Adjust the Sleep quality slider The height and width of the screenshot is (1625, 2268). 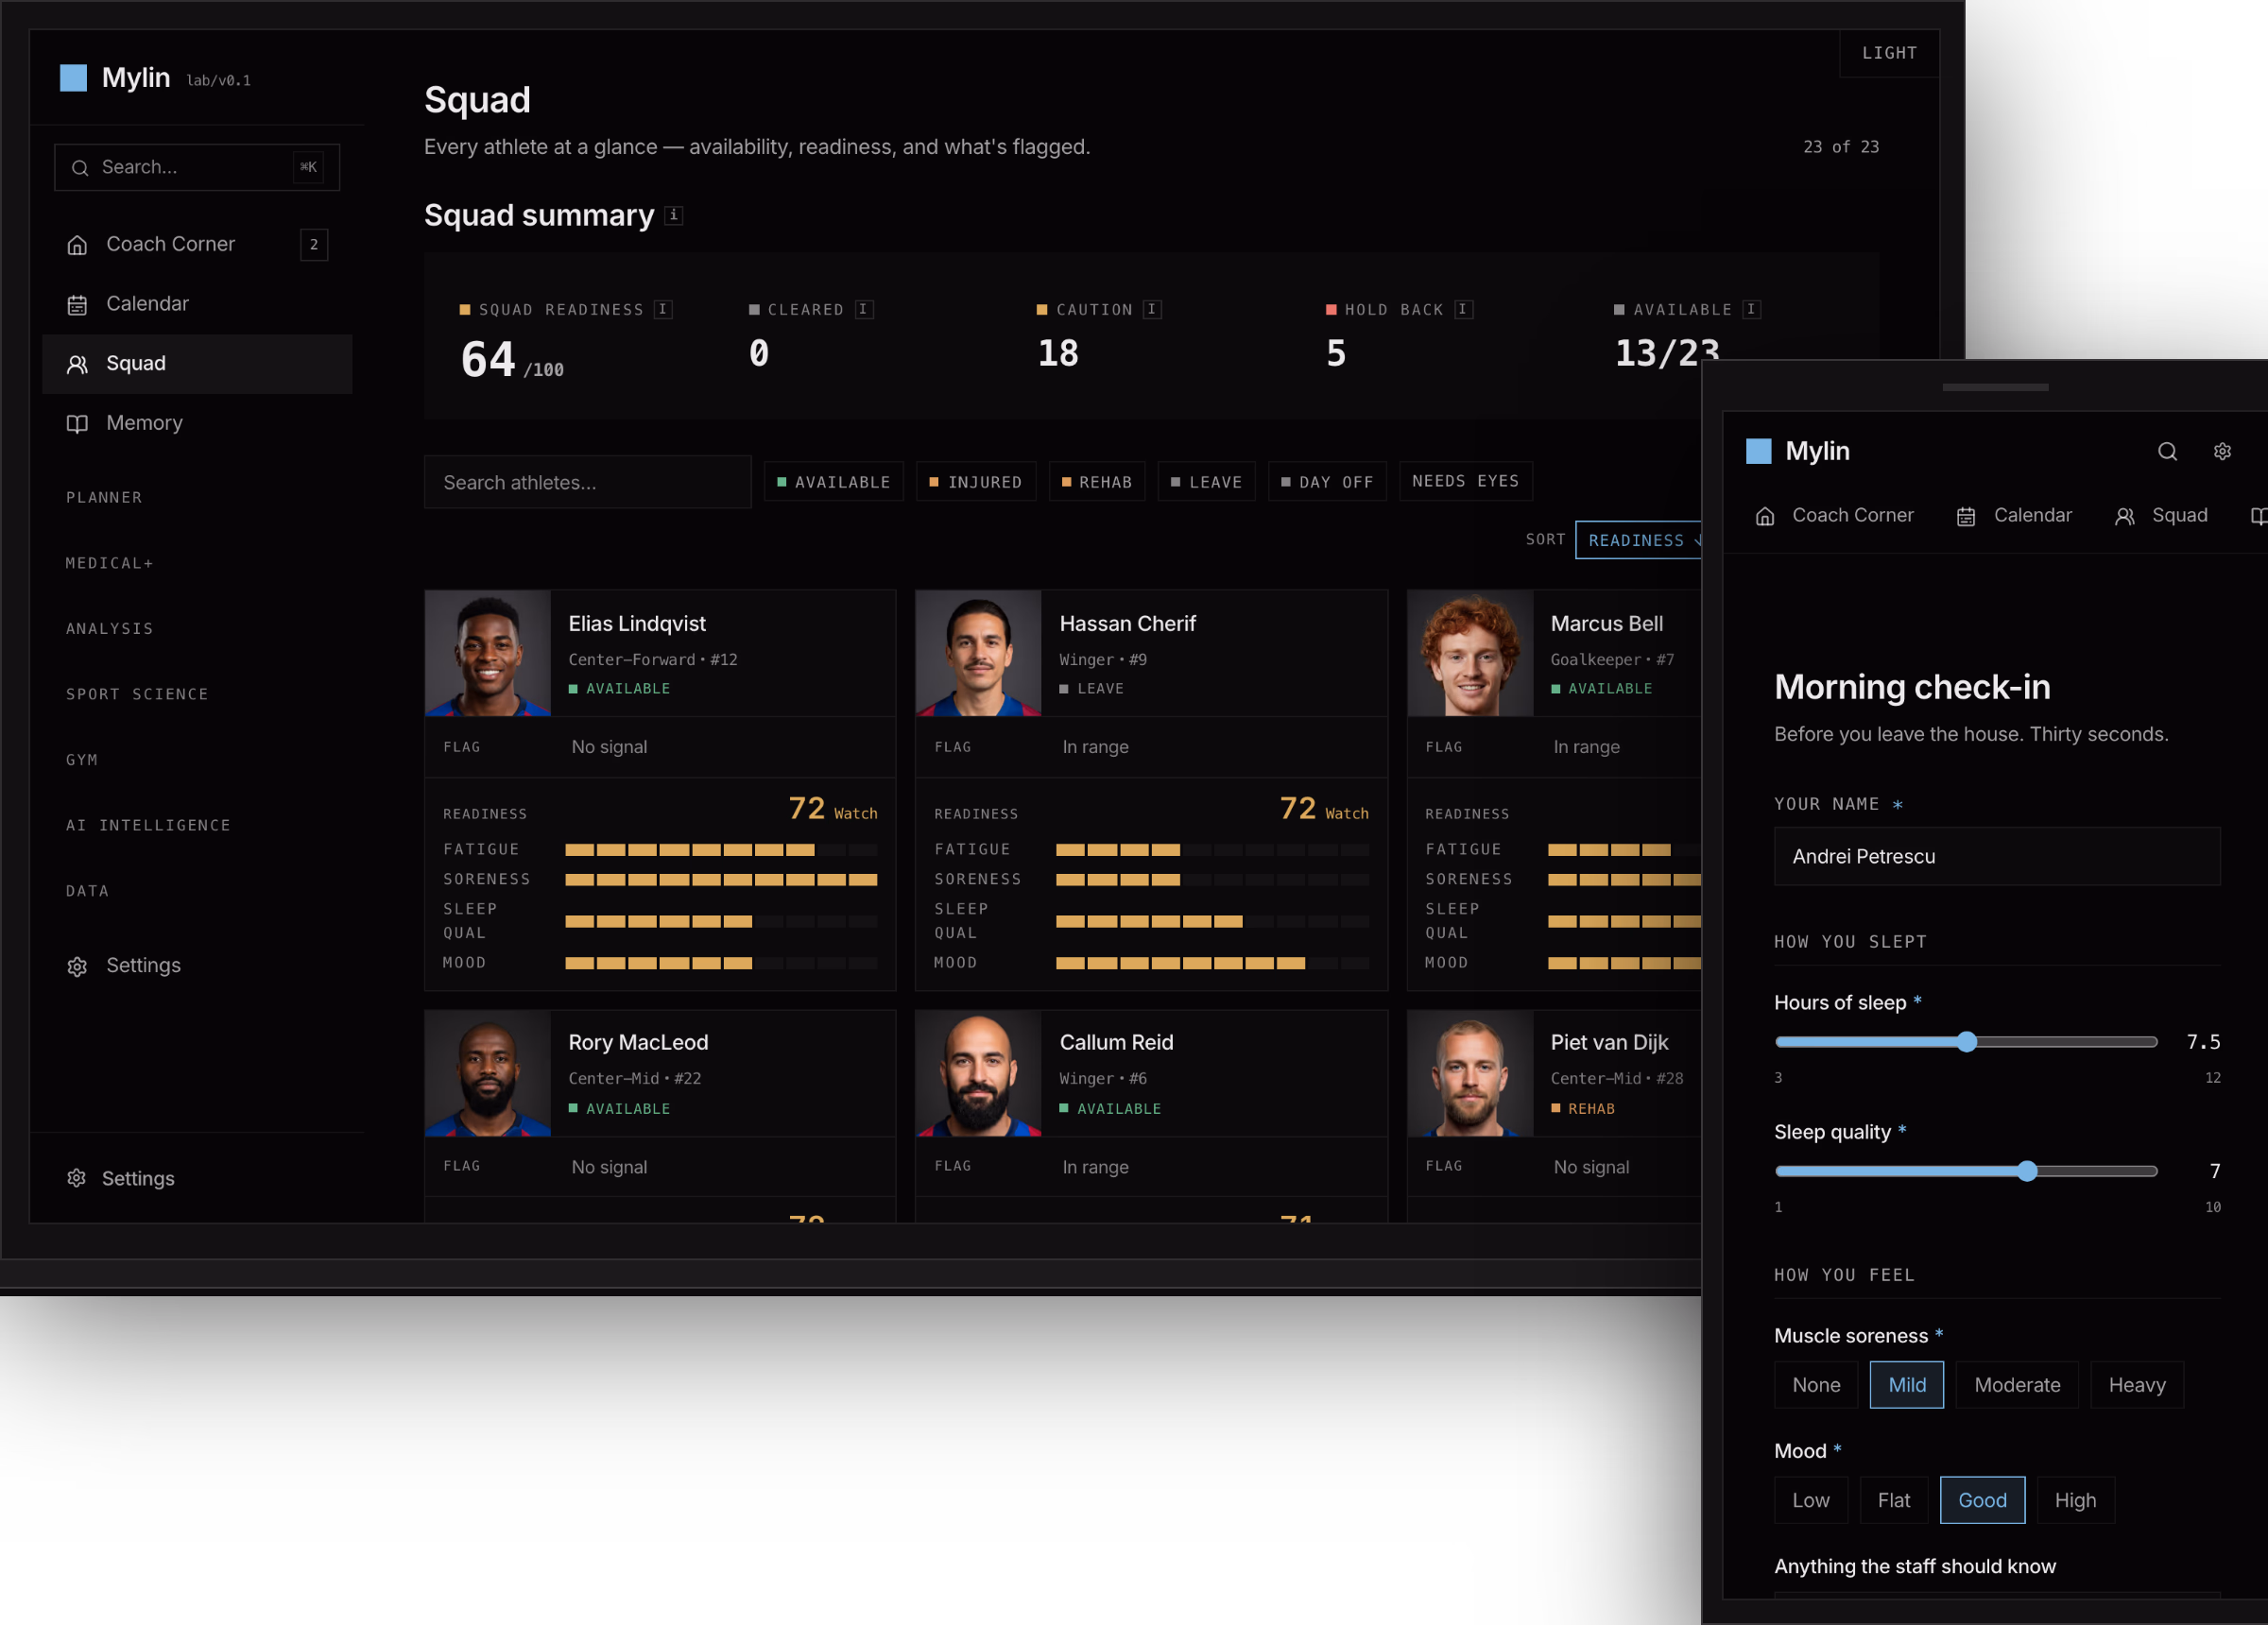pos(1966,1171)
